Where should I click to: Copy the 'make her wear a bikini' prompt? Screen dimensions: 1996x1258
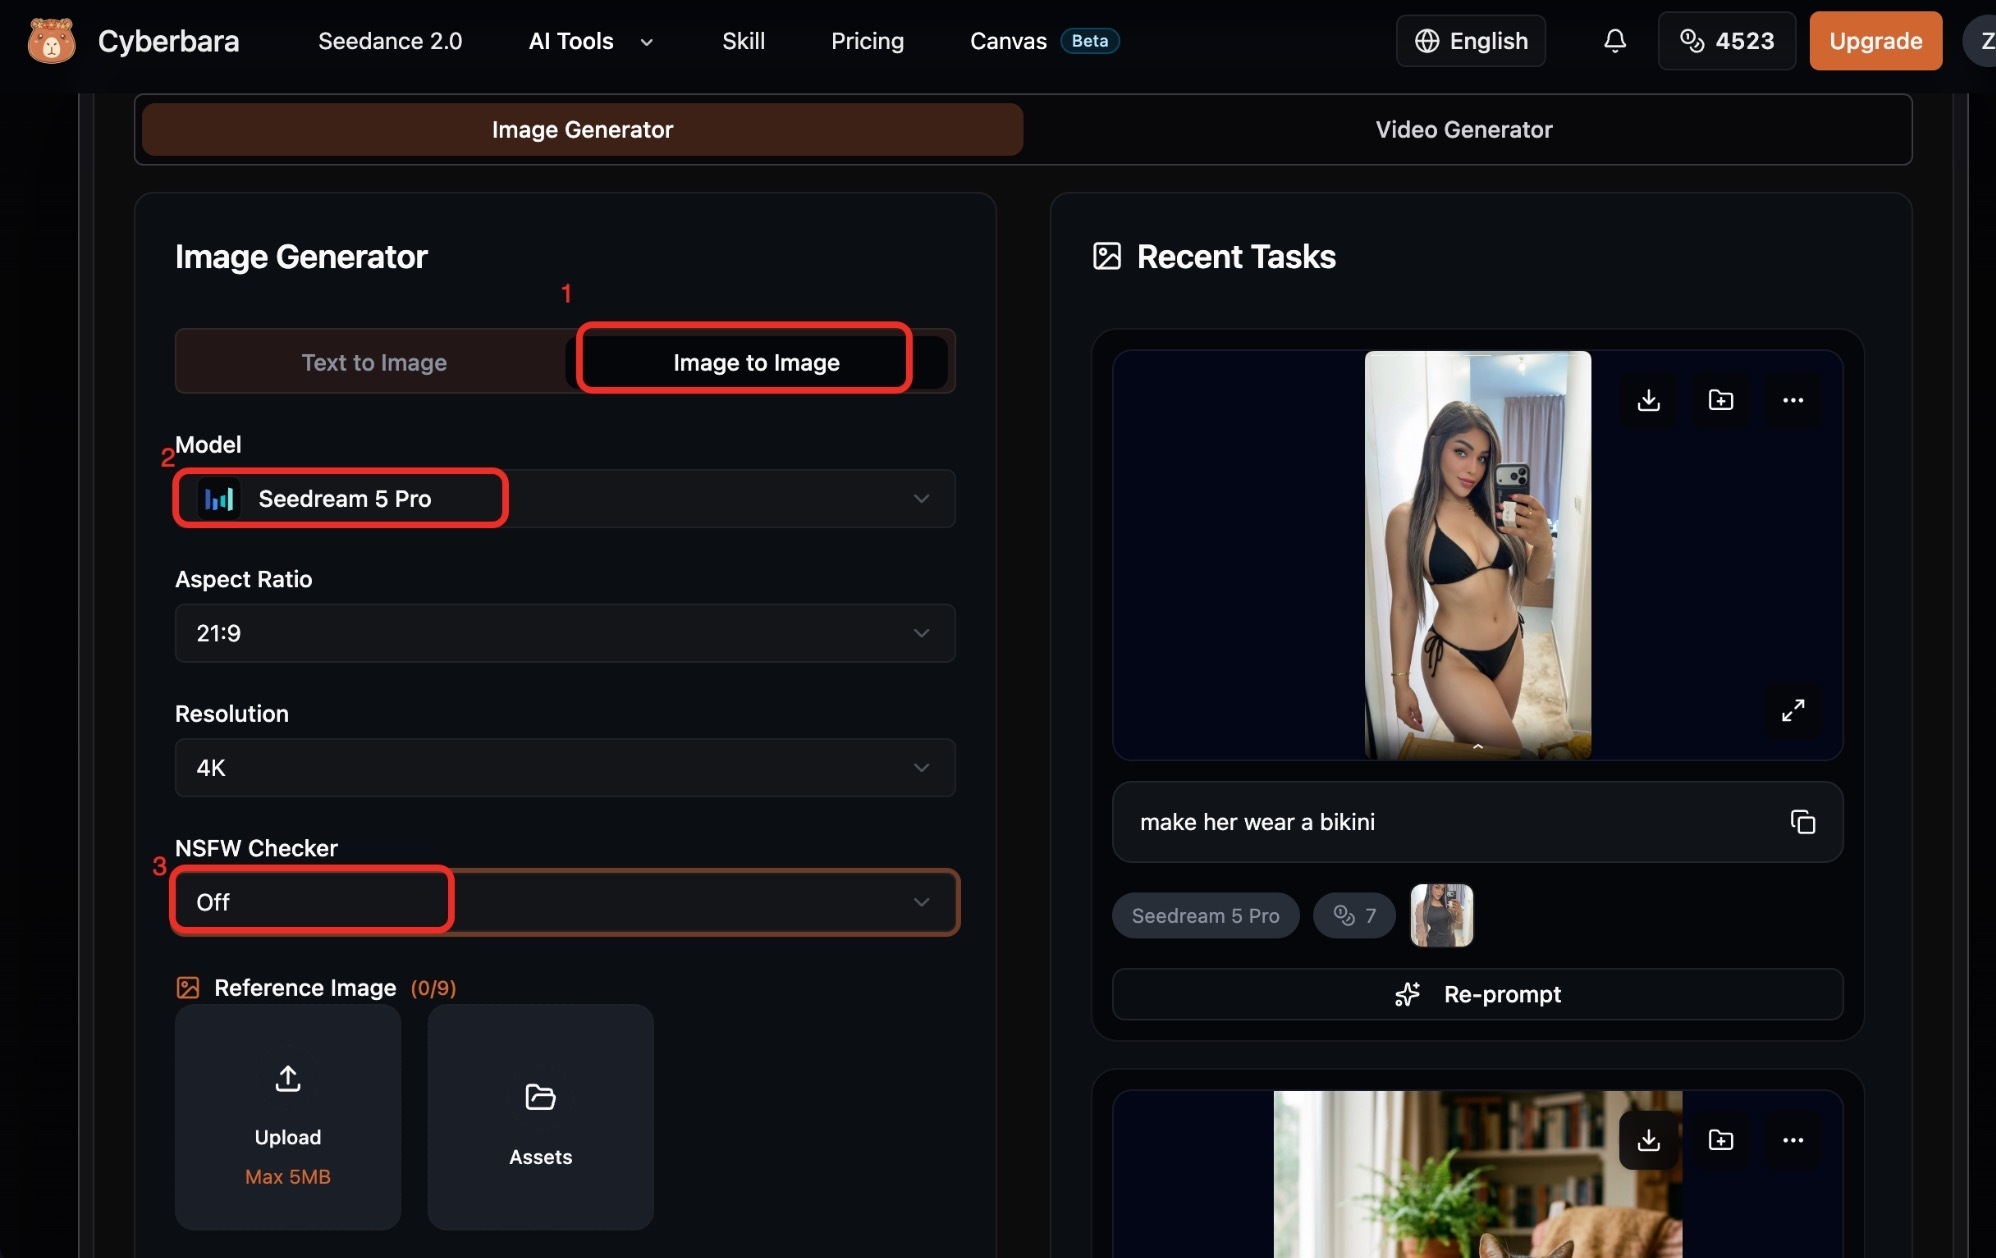tap(1803, 822)
